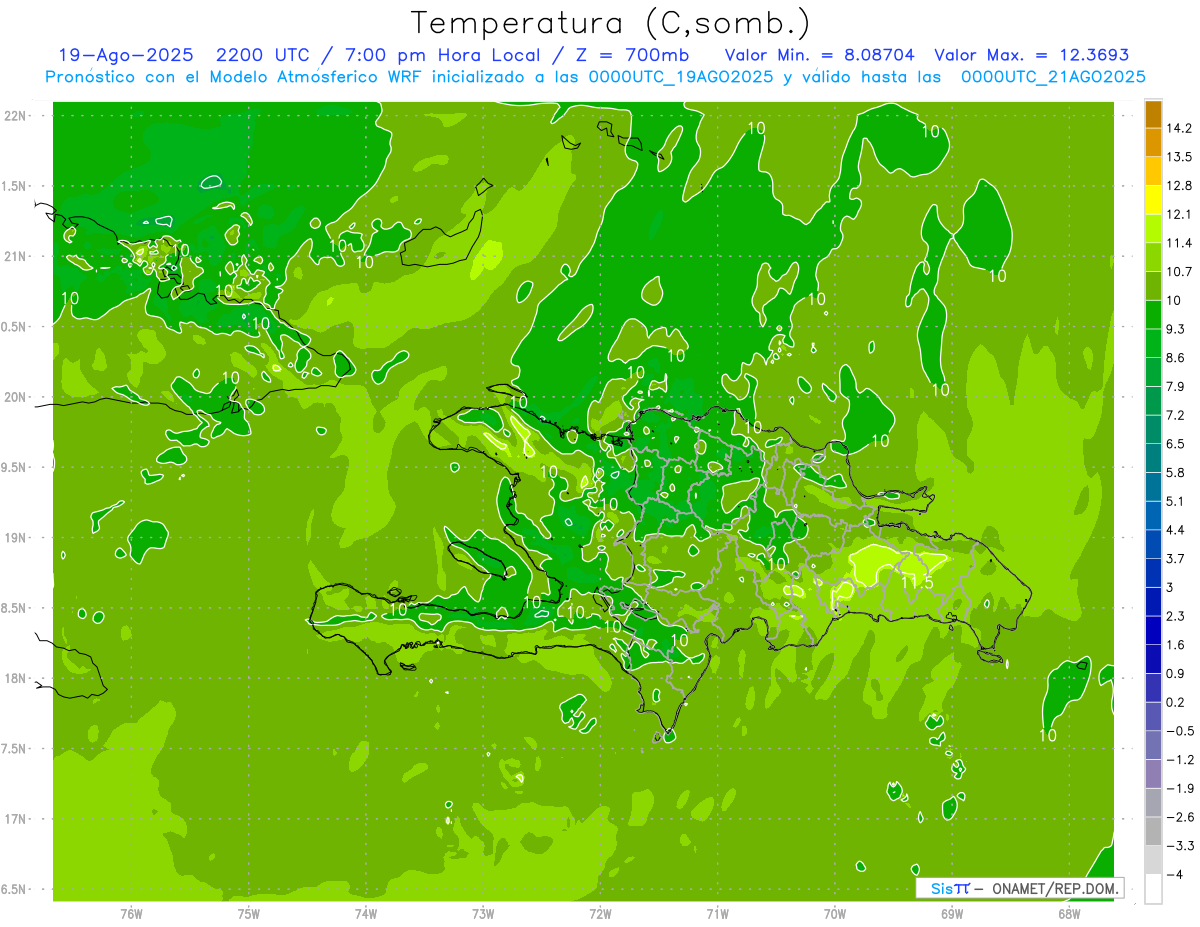The width and height of the screenshot is (1200, 927).
Task: Click purple legend swatch between -1.2 and -1.9
Action: tap(1153, 774)
